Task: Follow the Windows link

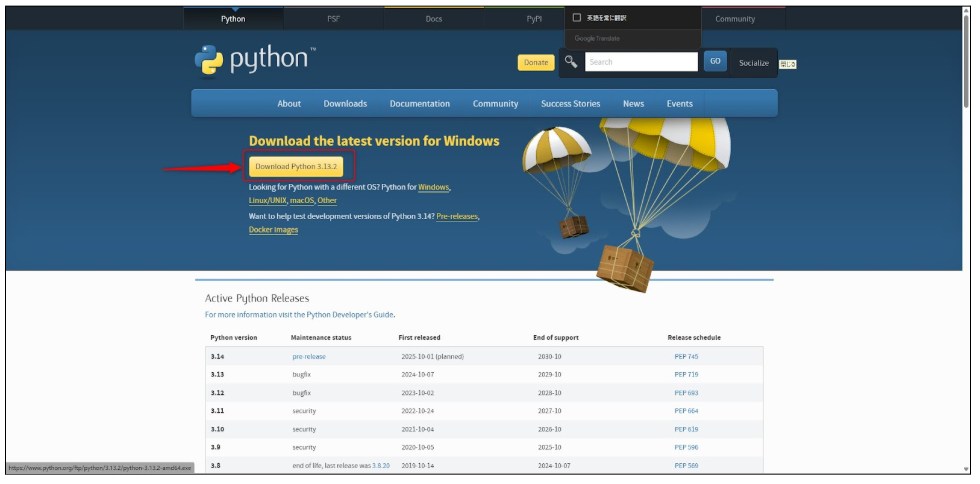Action: click(433, 187)
